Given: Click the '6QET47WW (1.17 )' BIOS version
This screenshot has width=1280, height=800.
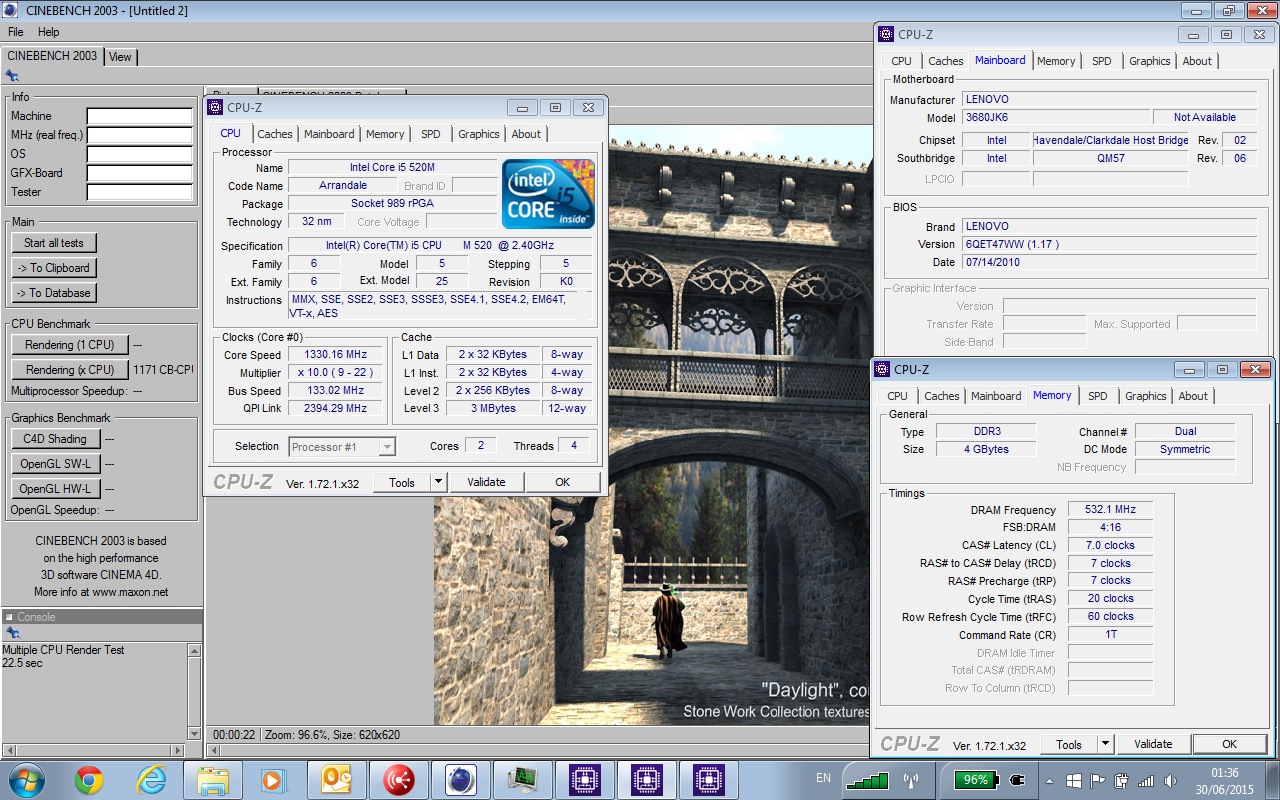Looking at the screenshot, I should pyautogui.click(x=1109, y=244).
